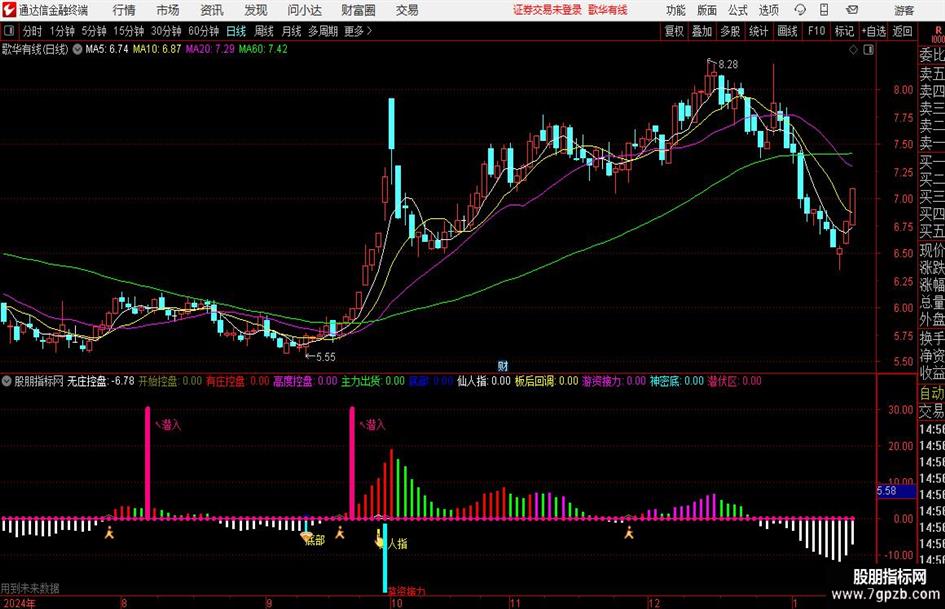Expand the 股朋指标网 indicator dropdown arrow
Viewport: 945px width, 609px height.
(x=7, y=381)
